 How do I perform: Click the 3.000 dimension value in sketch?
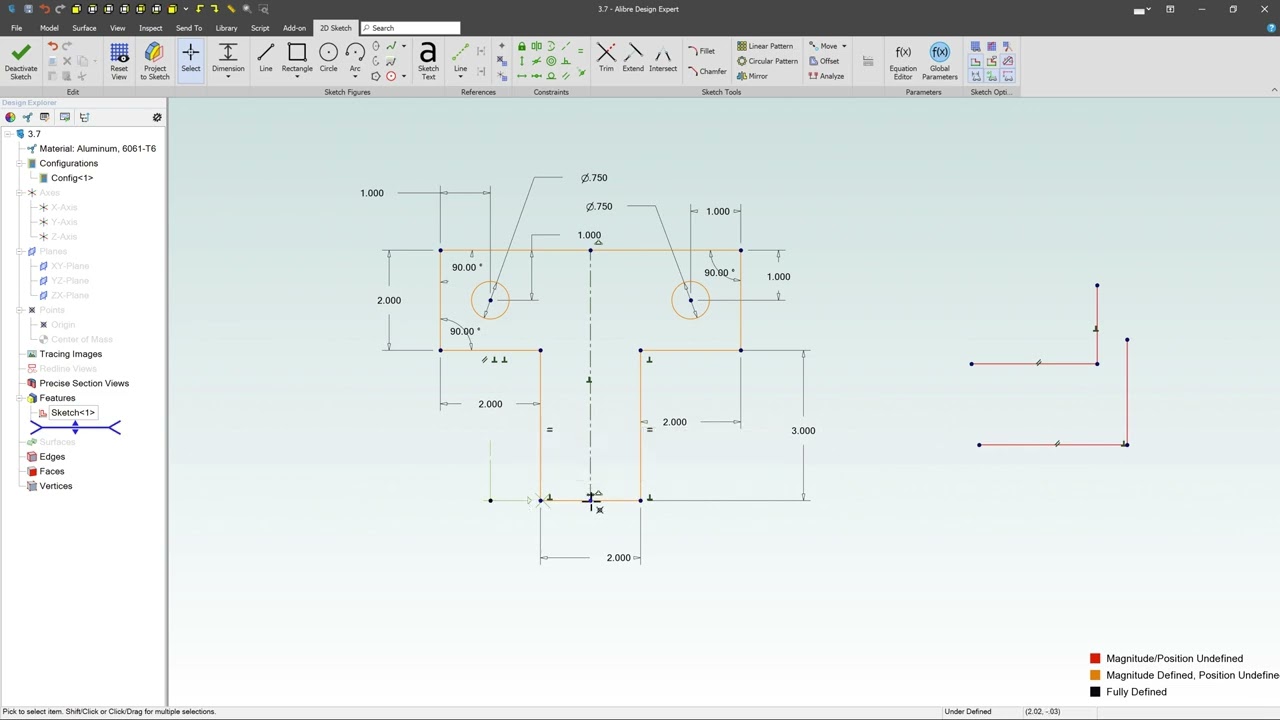point(803,431)
